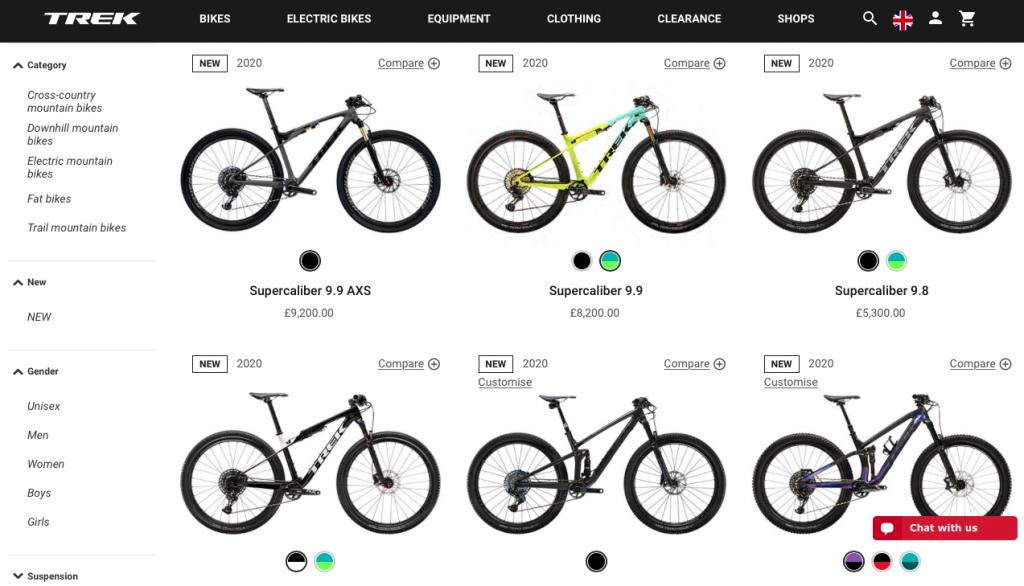
Task: Click the compare plus icon for Supercaliber 9.8
Action: point(1005,63)
